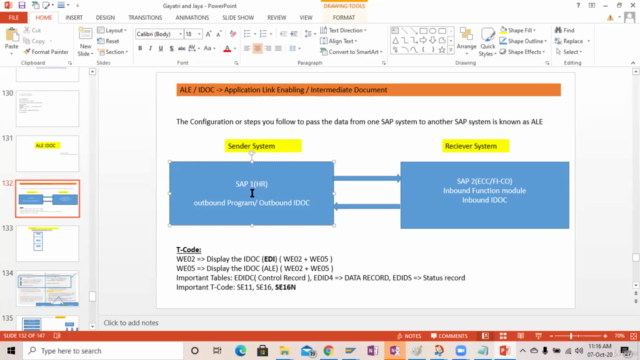Start Slide Show from status bar
Viewport: 640px width, 360px height.
tap(538, 336)
